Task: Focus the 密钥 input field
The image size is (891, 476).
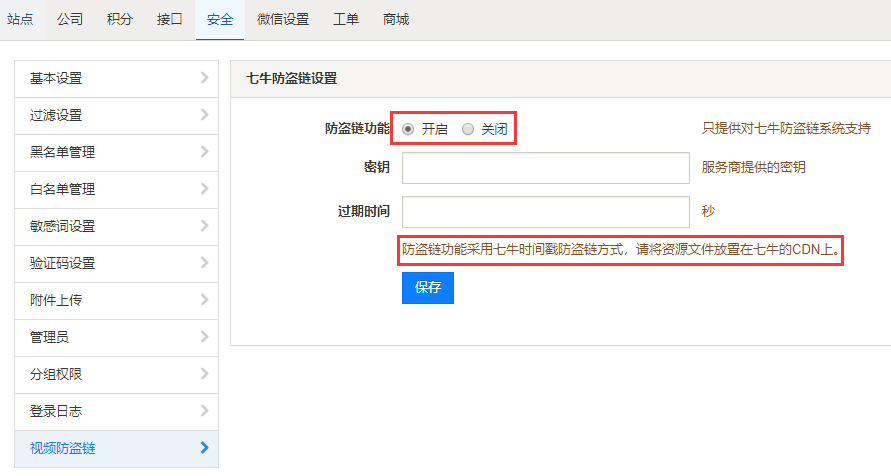Action: (x=546, y=168)
